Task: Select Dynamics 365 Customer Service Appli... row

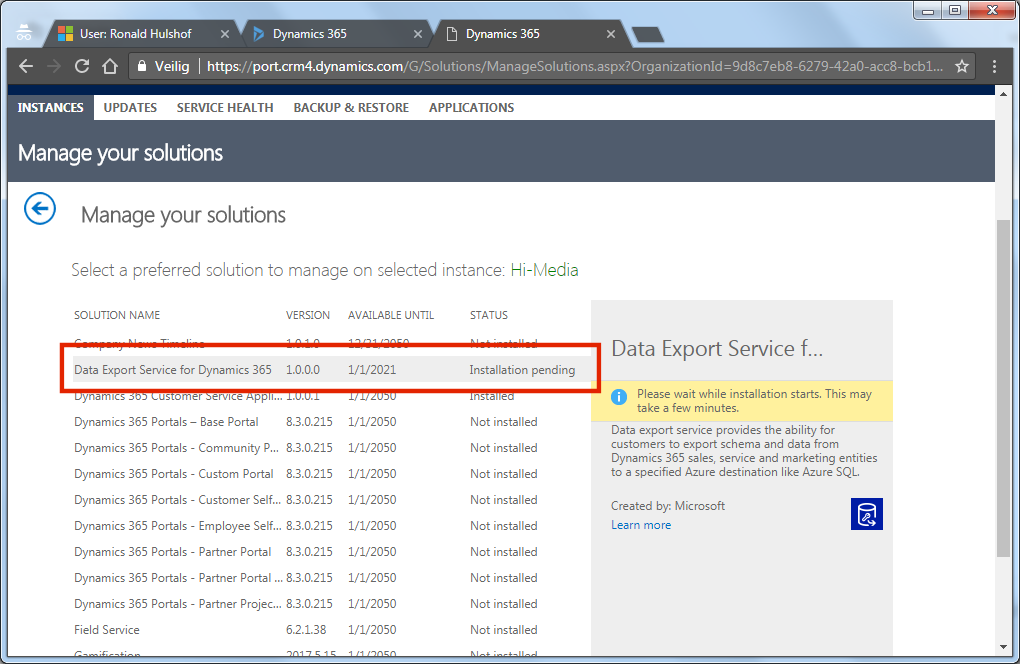Action: (332, 395)
